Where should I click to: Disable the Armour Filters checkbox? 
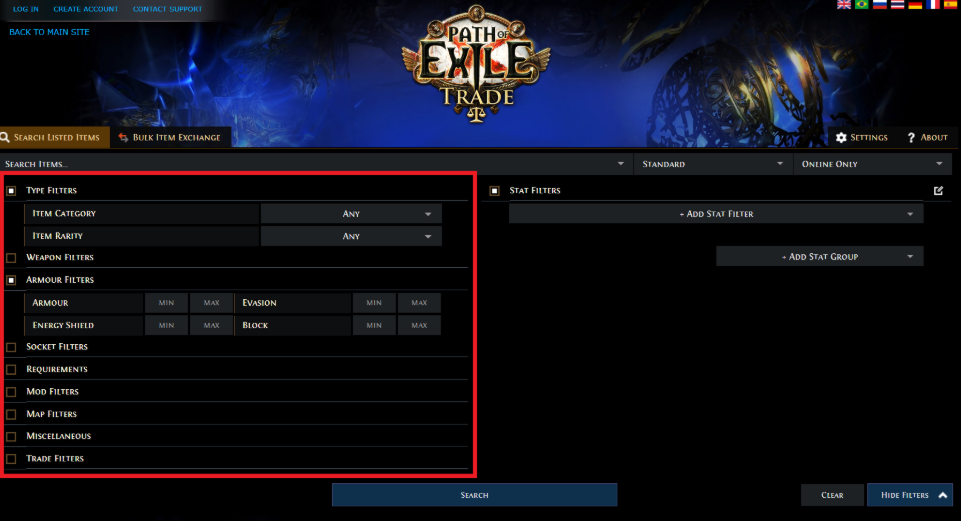coord(11,280)
